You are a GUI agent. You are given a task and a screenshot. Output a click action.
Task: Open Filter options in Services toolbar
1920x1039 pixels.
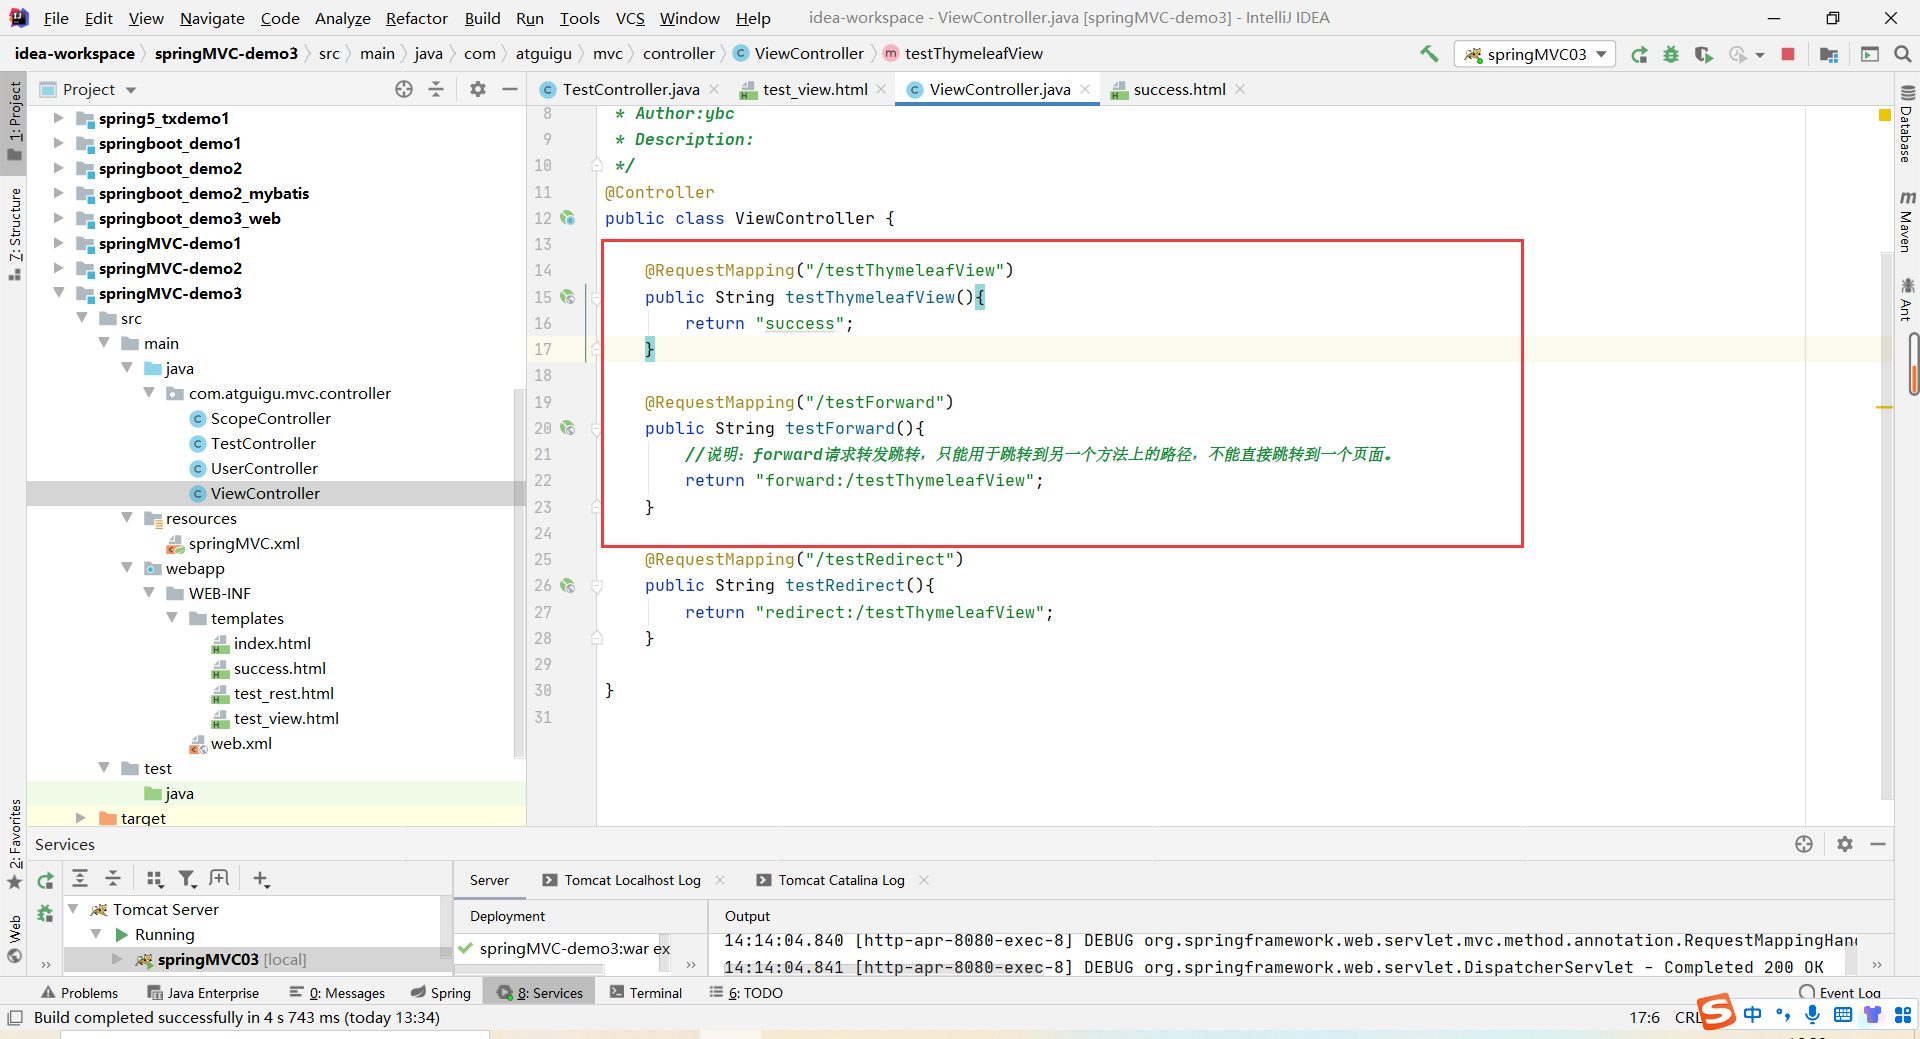(187, 879)
